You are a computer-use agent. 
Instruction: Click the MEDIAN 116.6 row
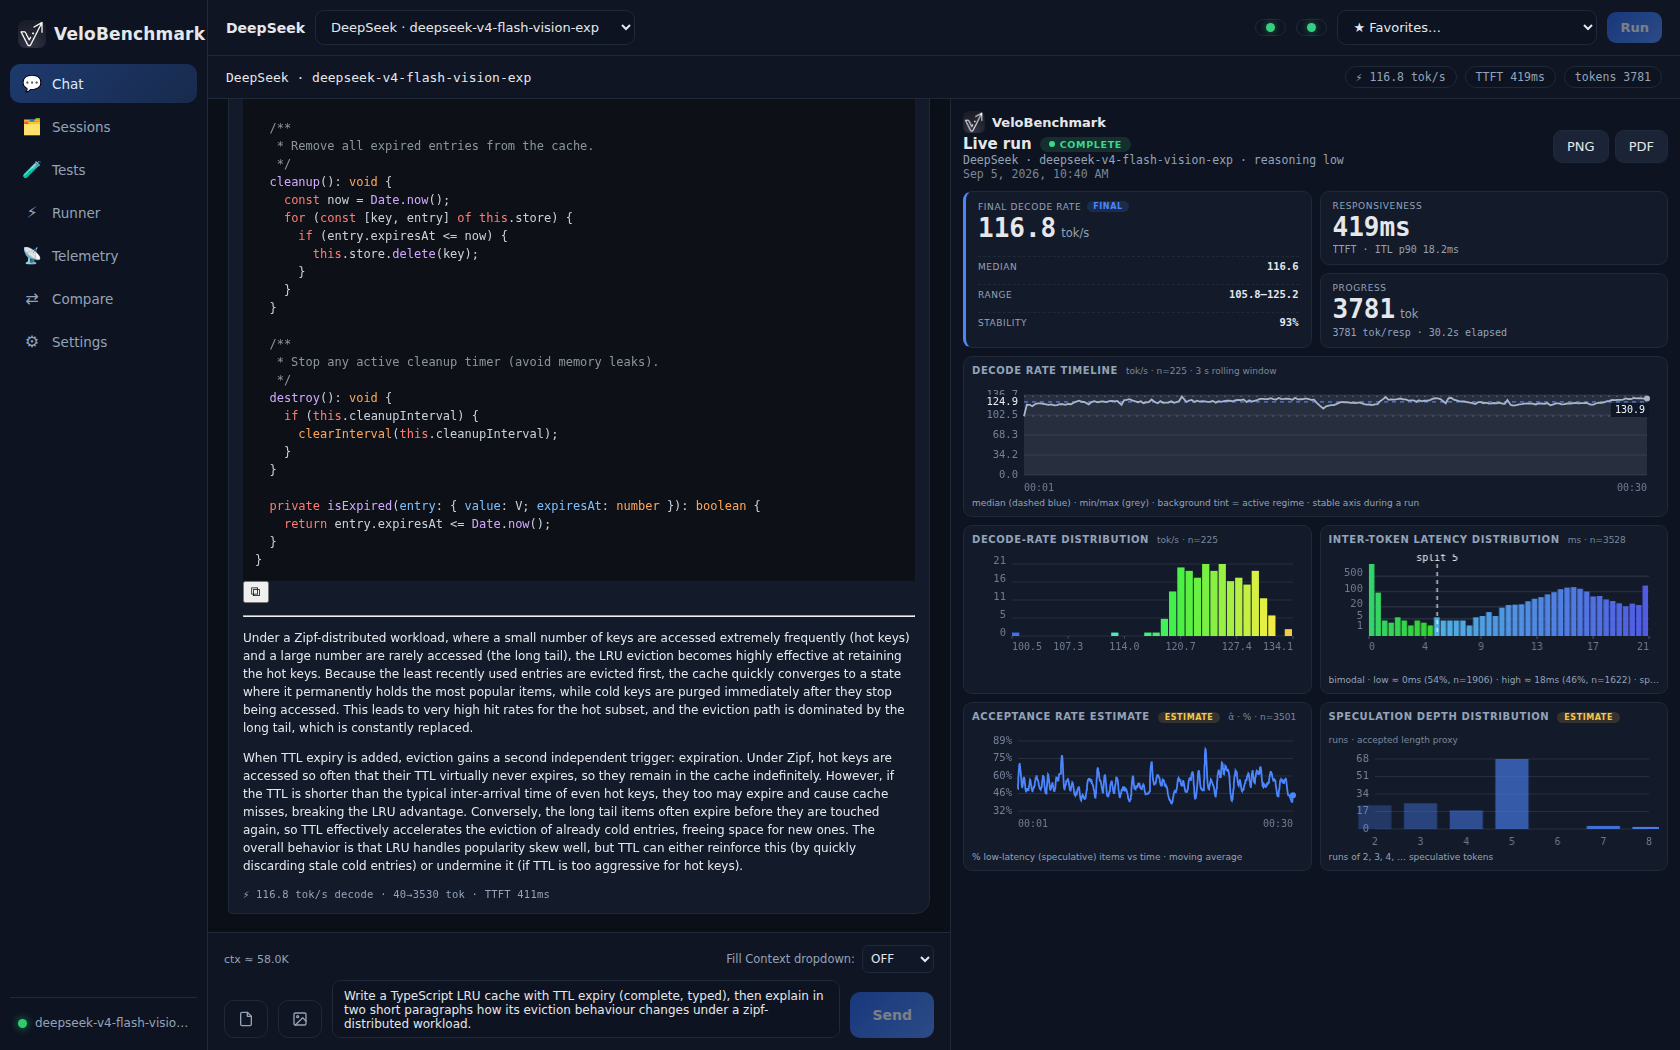[x=1138, y=267]
